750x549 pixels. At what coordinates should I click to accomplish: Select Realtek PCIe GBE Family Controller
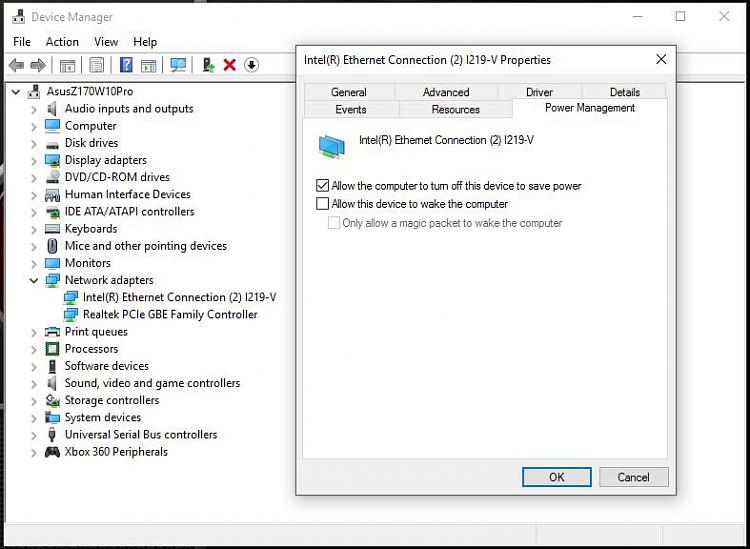(x=170, y=314)
